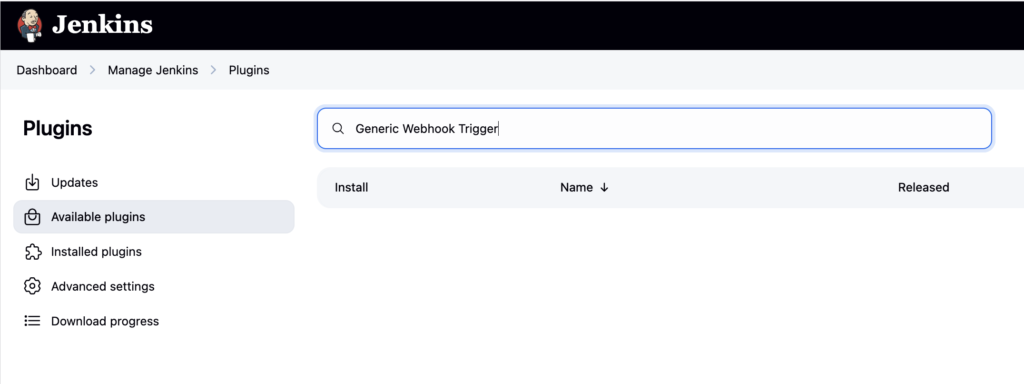Select Available plugins in sidebar
Image resolution: width=1024 pixels, height=384 pixels.
pos(153,217)
